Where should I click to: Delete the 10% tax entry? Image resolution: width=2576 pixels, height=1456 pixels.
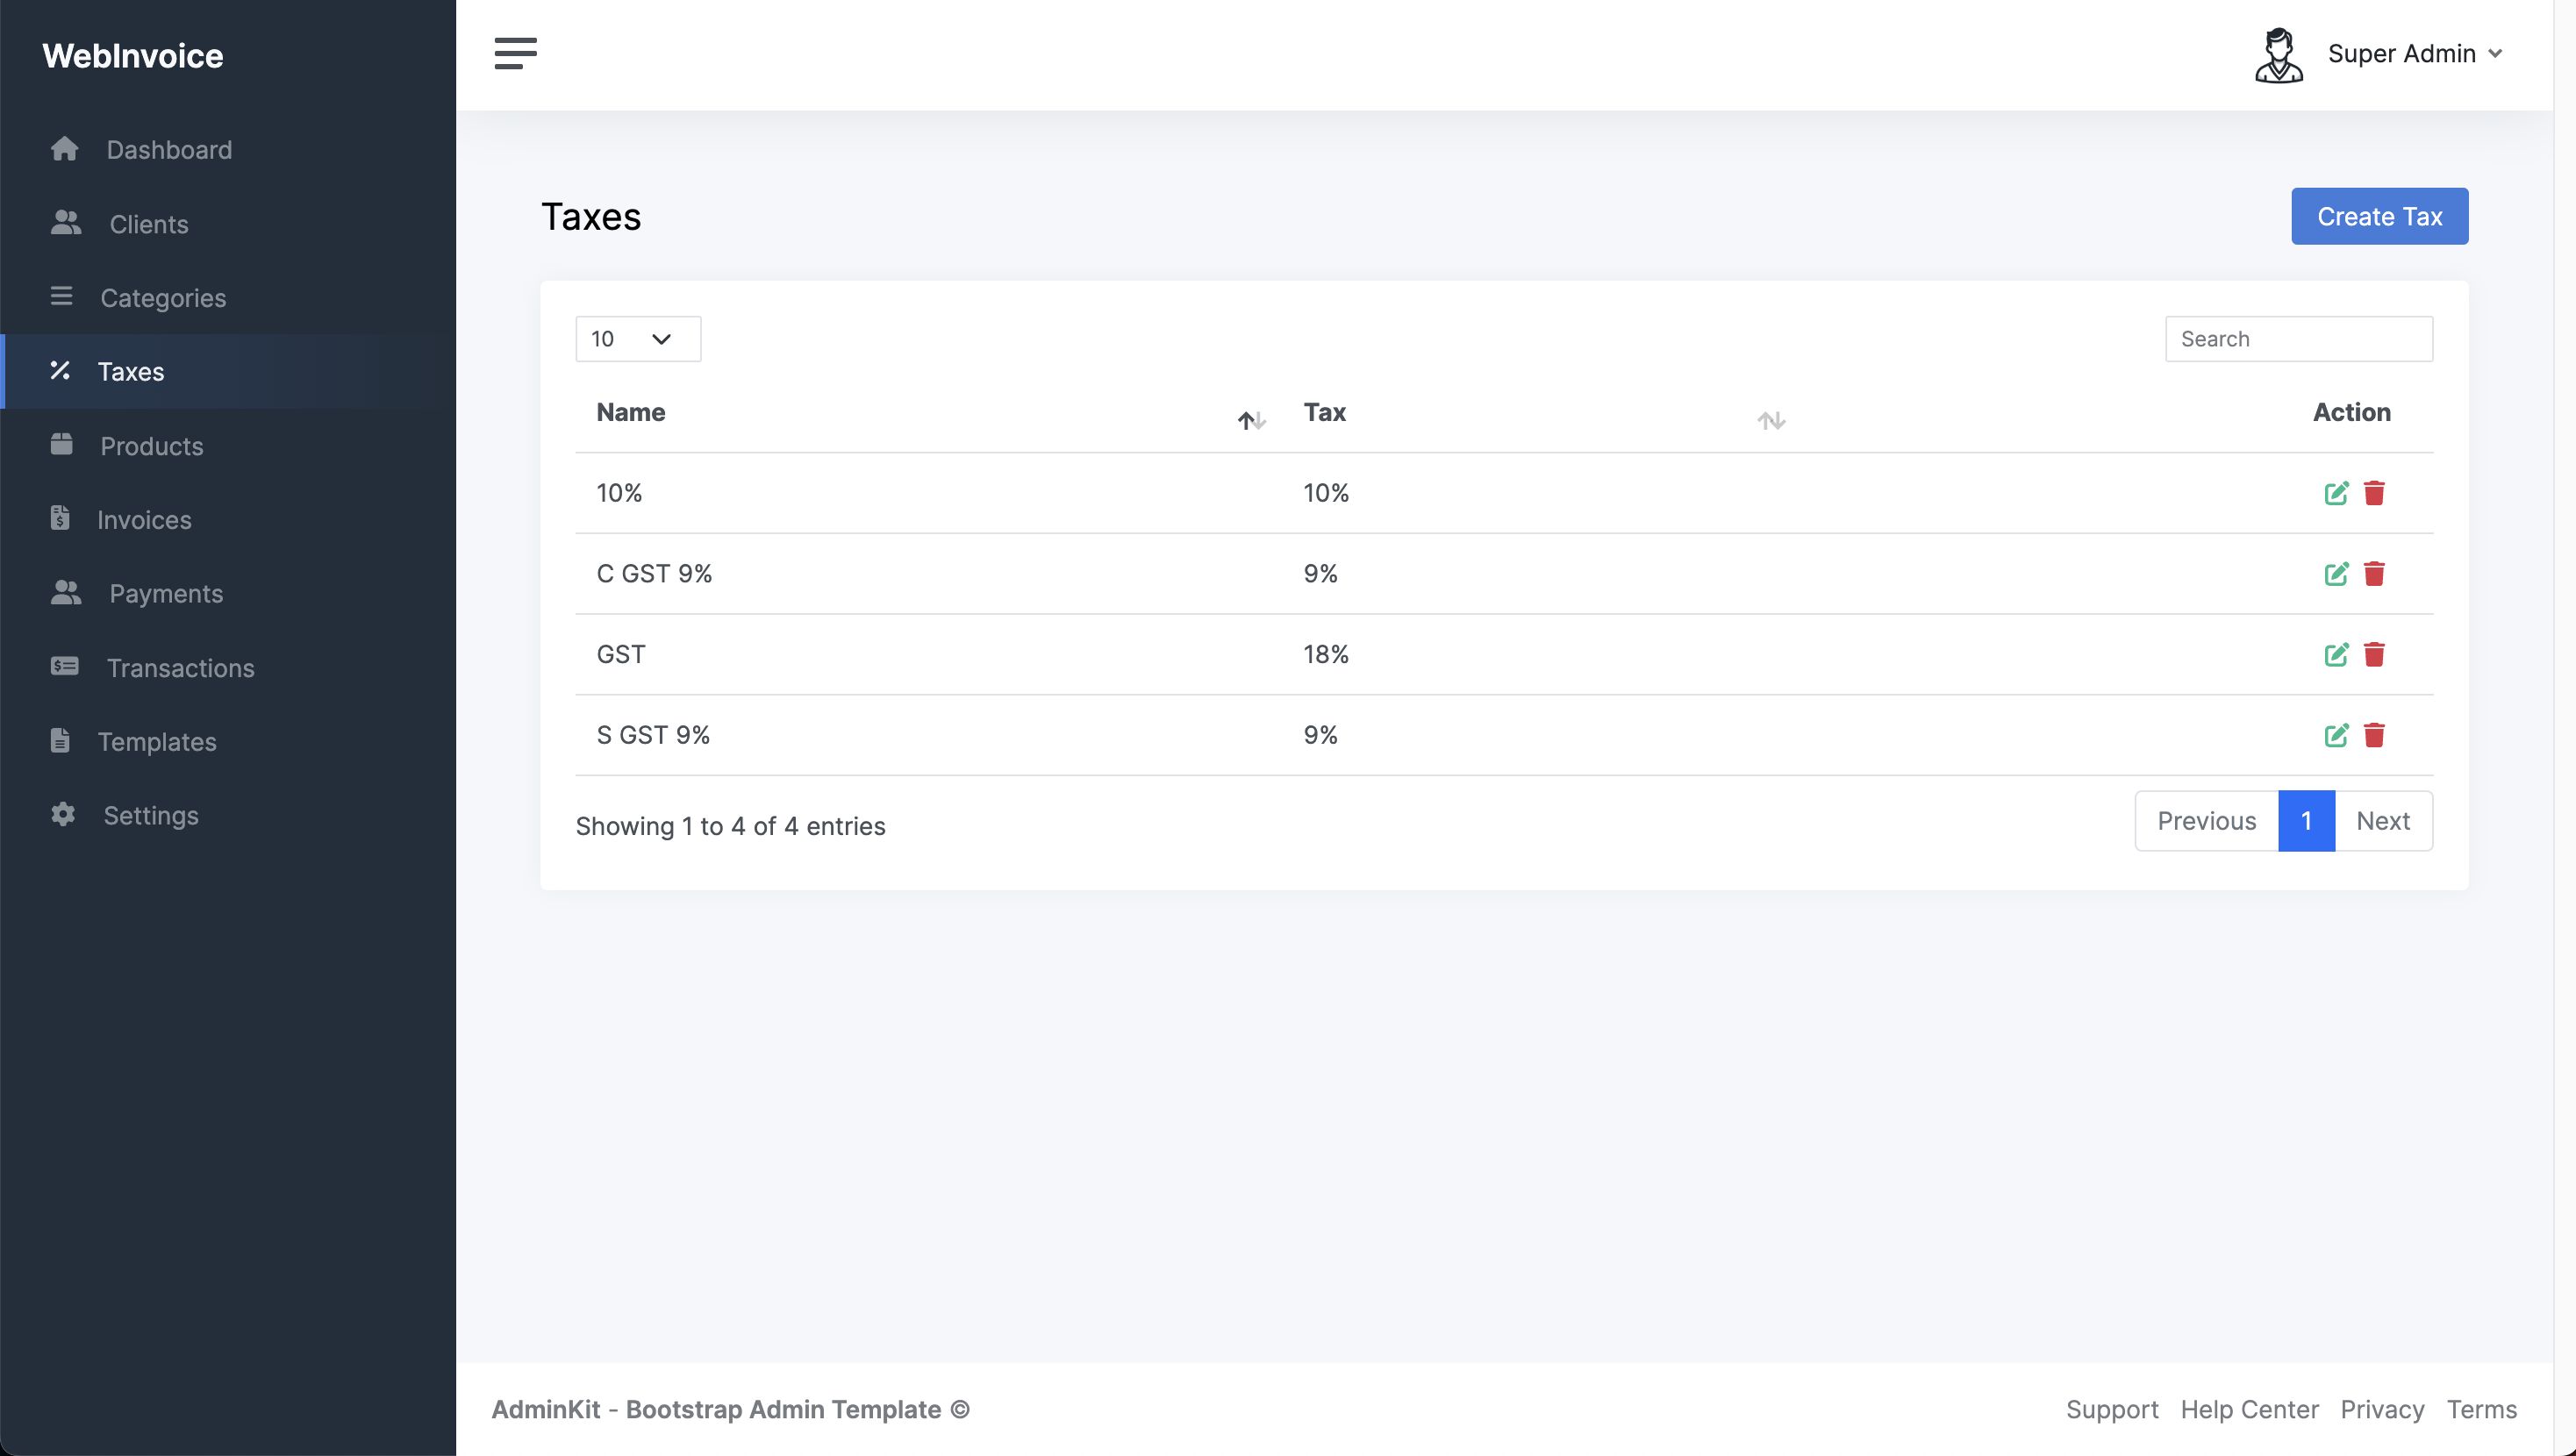[2374, 493]
